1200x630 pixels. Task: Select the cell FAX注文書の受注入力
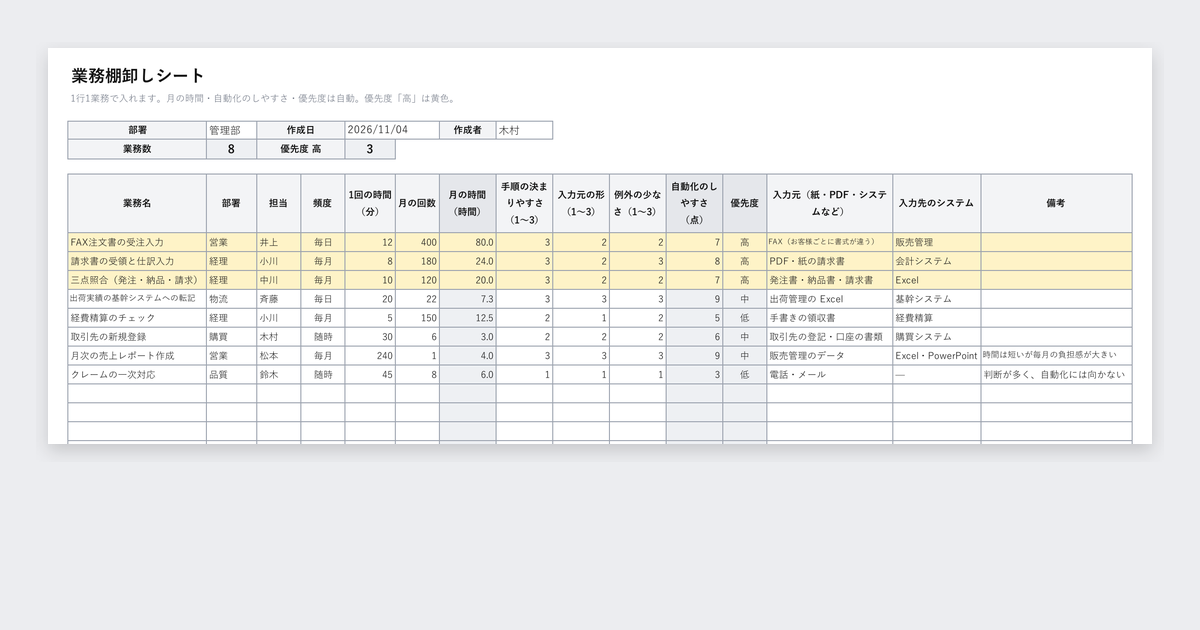[137, 242]
